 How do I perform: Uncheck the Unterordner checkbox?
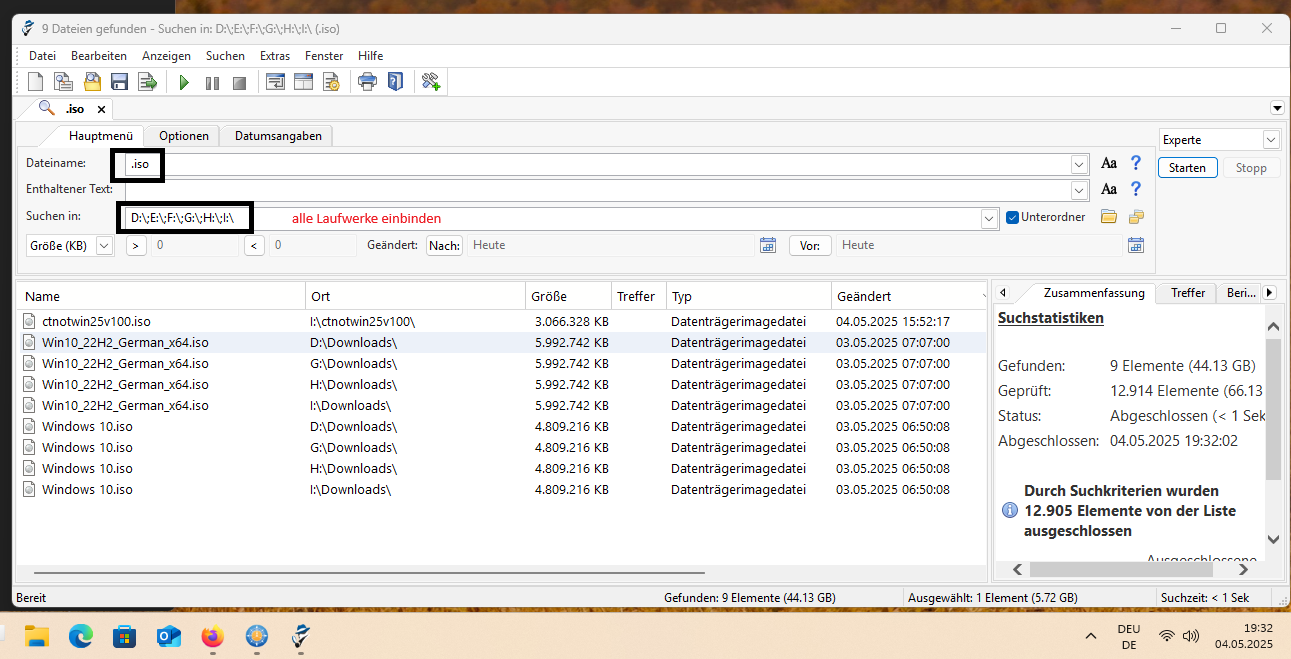click(1012, 217)
